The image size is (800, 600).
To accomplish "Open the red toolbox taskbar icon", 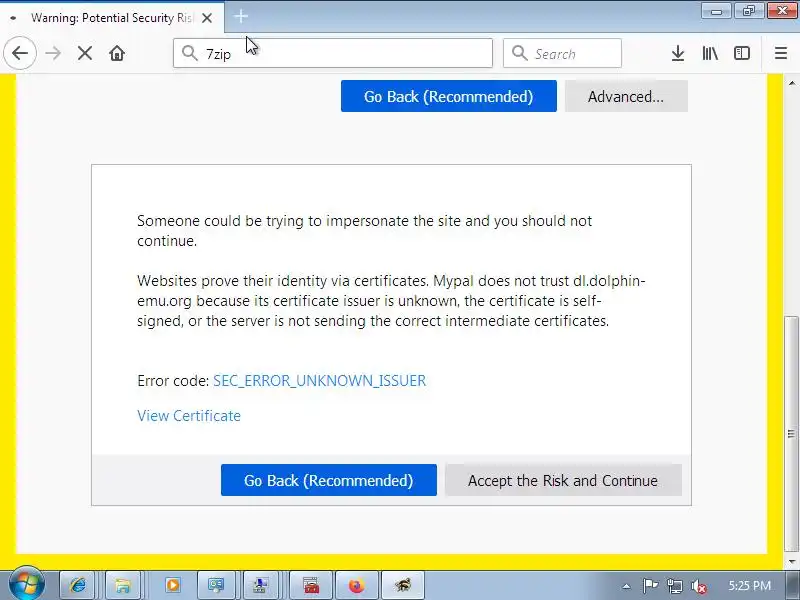I will point(311,585).
